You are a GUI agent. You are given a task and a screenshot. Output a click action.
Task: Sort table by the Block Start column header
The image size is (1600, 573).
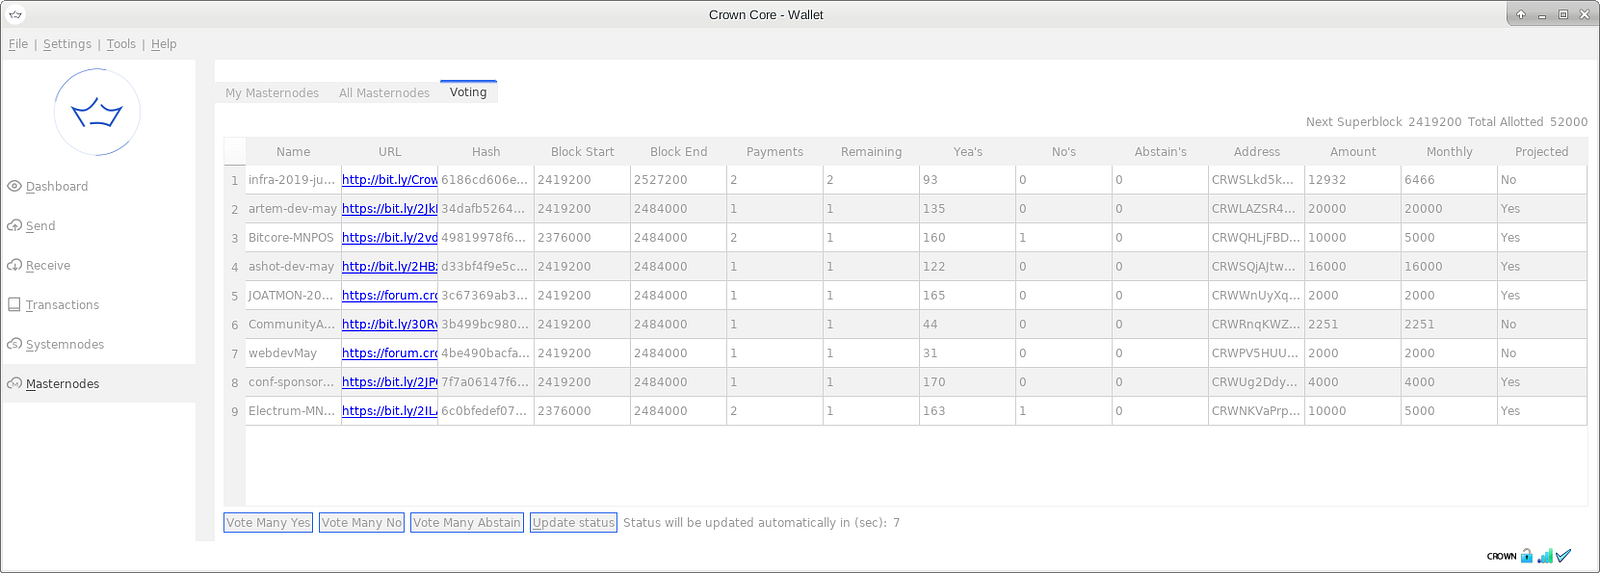coord(582,152)
